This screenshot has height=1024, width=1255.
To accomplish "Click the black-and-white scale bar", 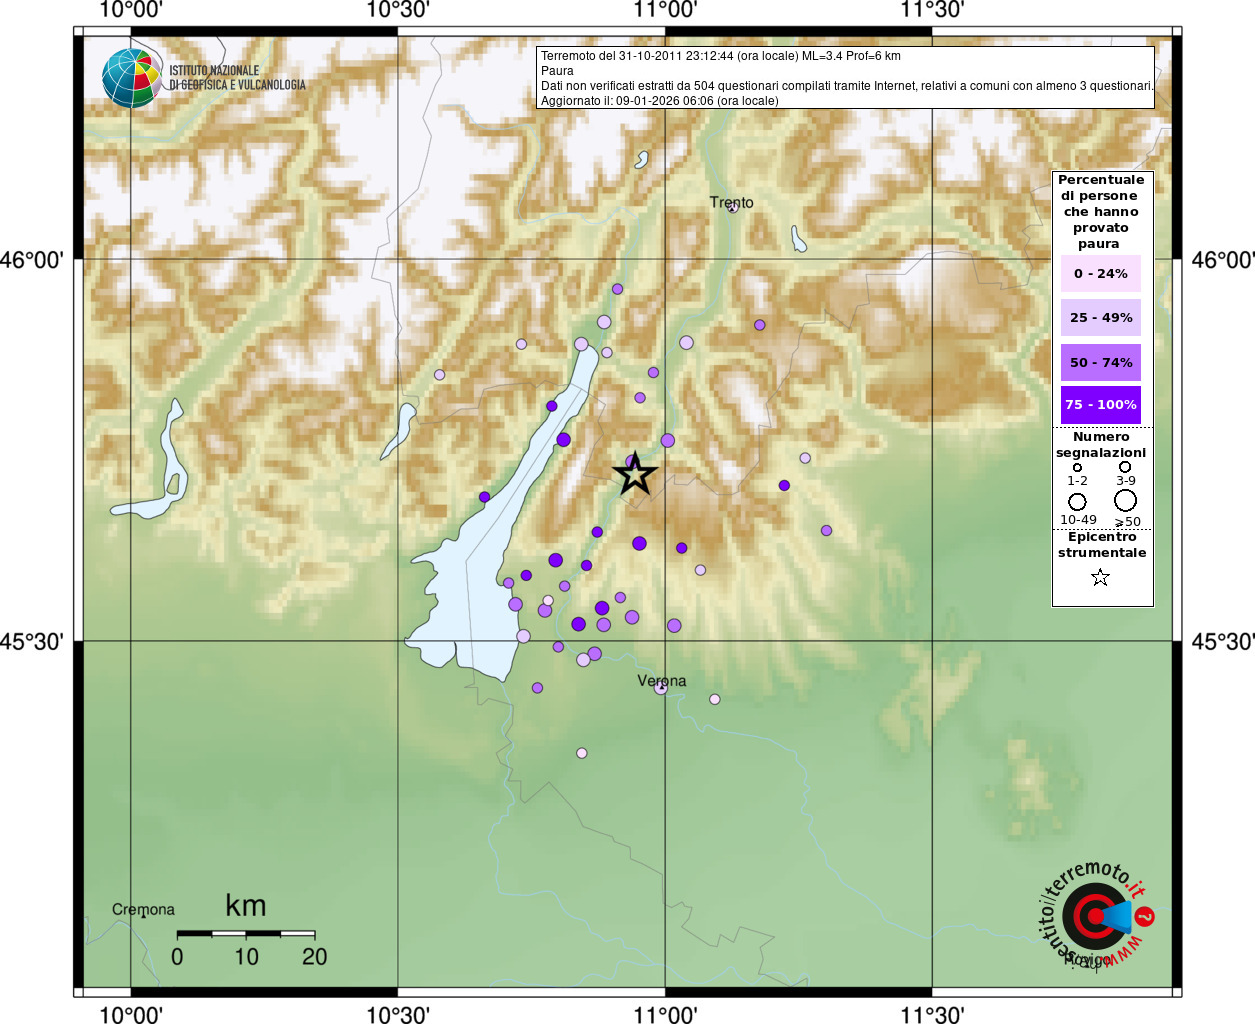I will [246, 934].
